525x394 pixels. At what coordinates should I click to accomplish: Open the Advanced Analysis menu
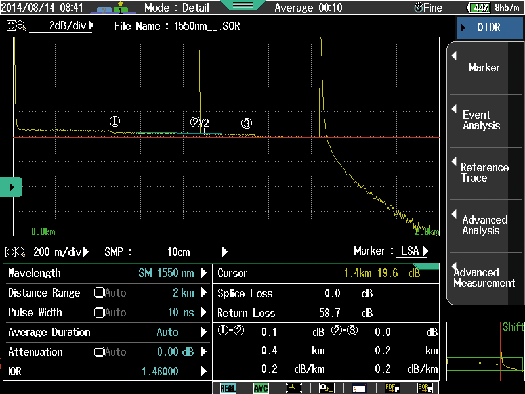484,226
